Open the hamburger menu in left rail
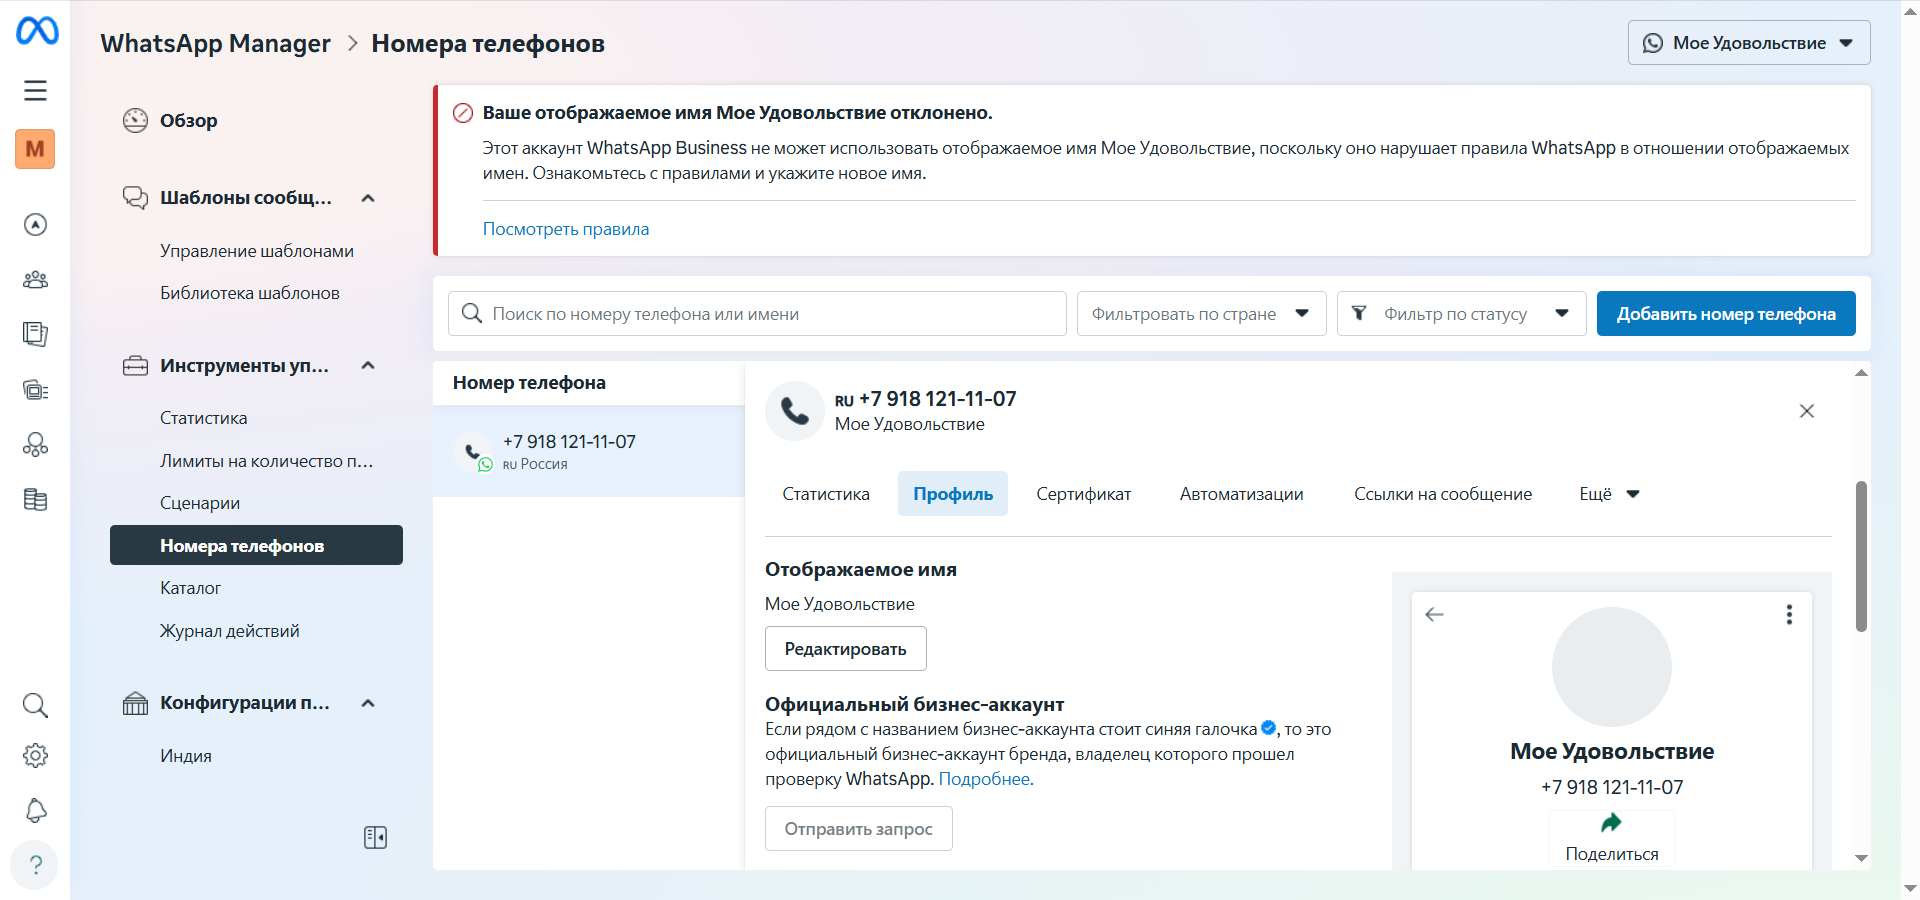The image size is (1920, 900). (35, 90)
